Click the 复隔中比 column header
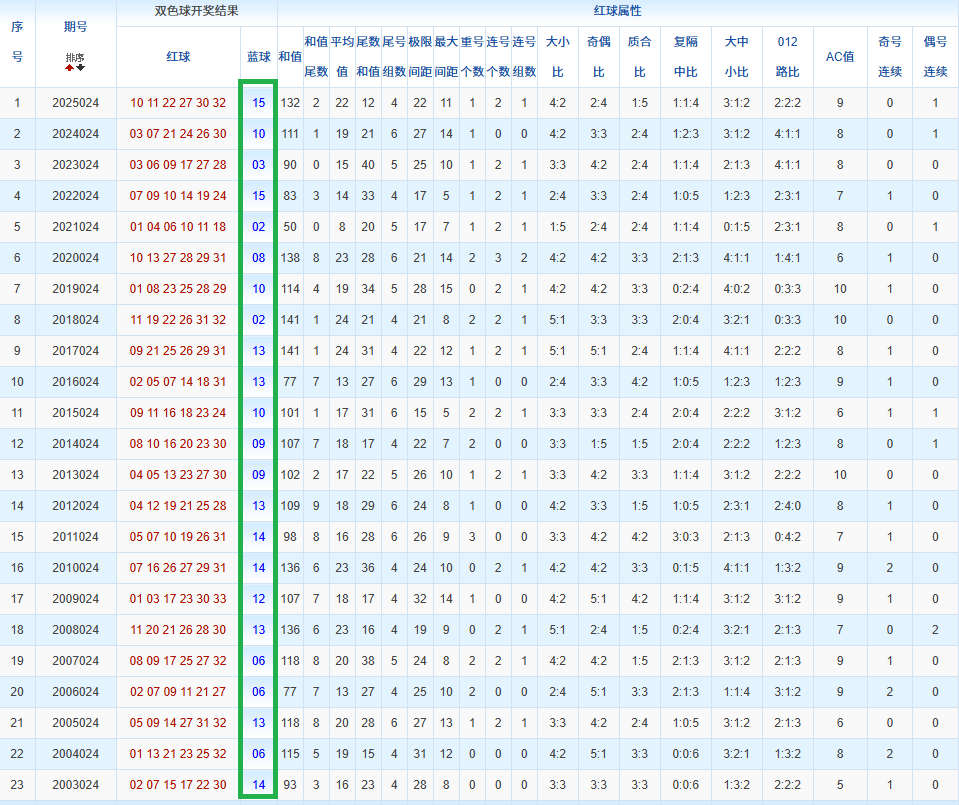959x805 pixels. (x=686, y=57)
